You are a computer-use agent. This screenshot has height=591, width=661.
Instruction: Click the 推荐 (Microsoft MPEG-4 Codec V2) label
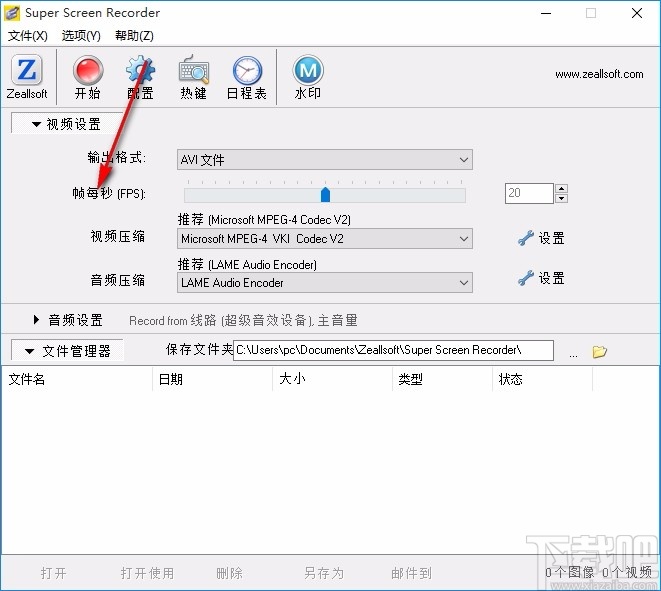coord(264,220)
